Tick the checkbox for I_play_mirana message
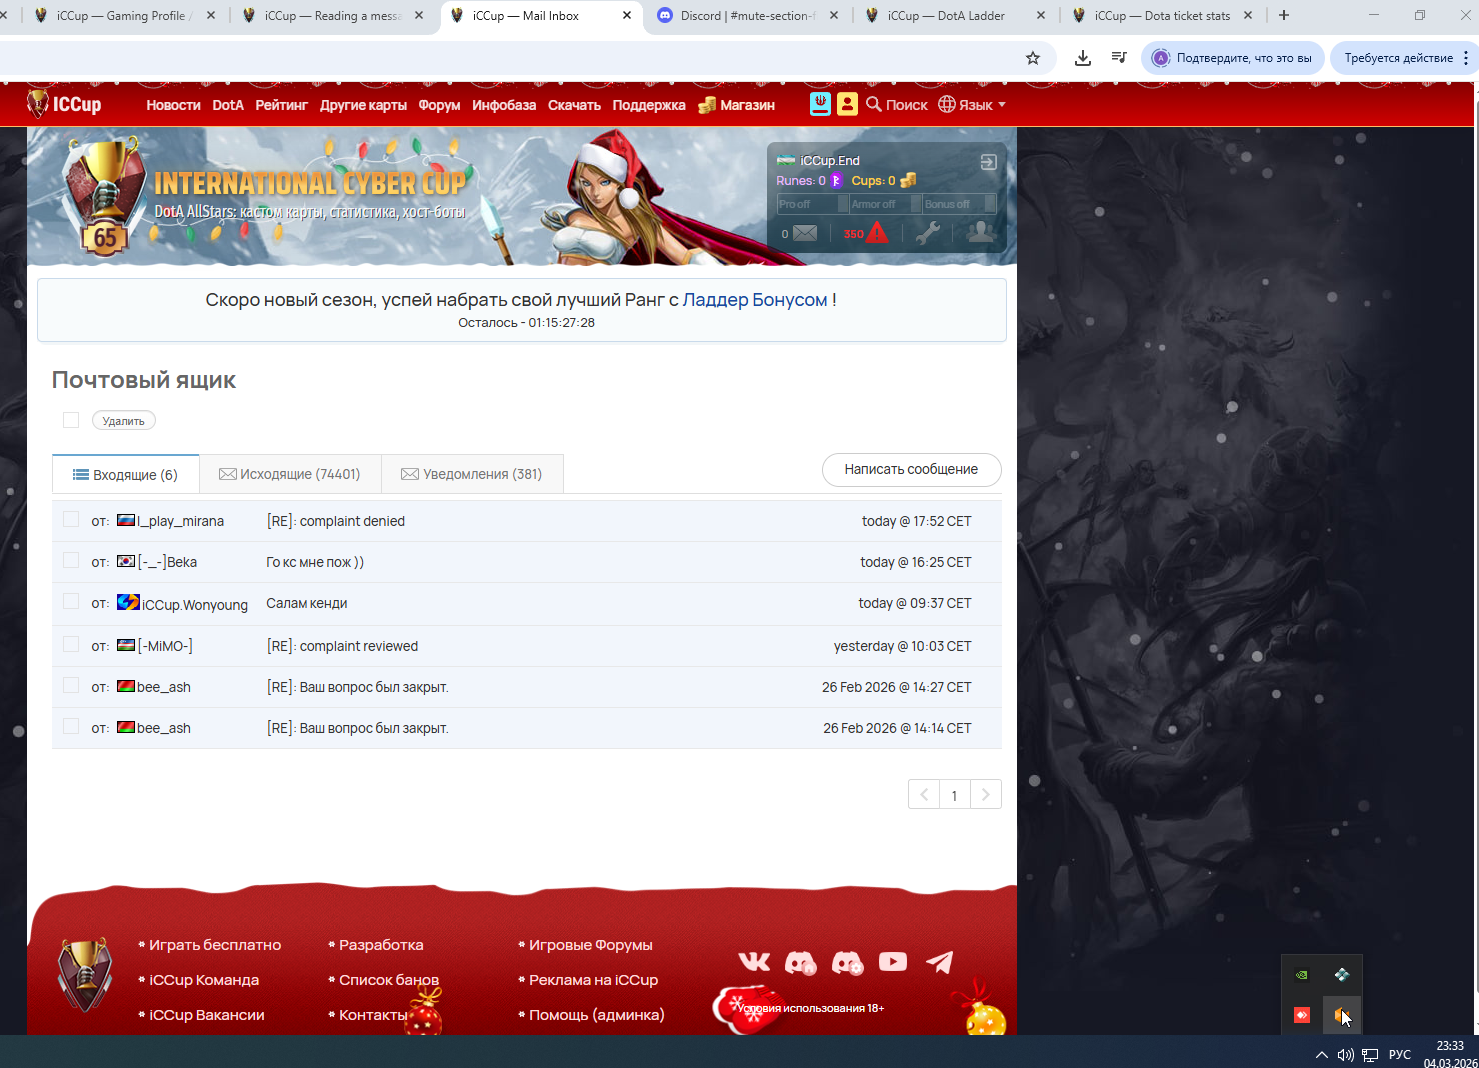1479x1068 pixels. click(x=71, y=519)
